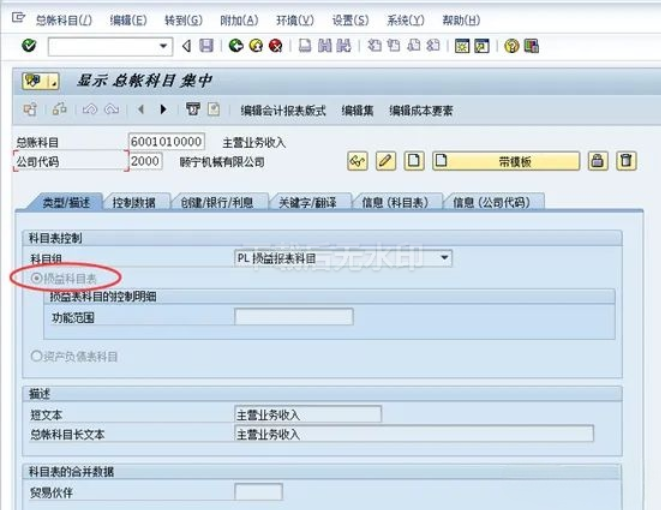Click the Customize Local Layout icon
Screen dimensions: 661x510
[531, 46]
